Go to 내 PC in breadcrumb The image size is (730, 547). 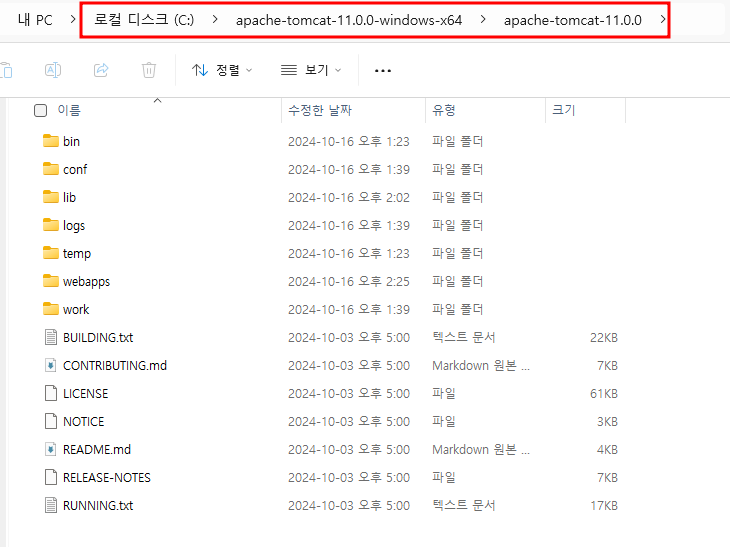click(x=35, y=20)
